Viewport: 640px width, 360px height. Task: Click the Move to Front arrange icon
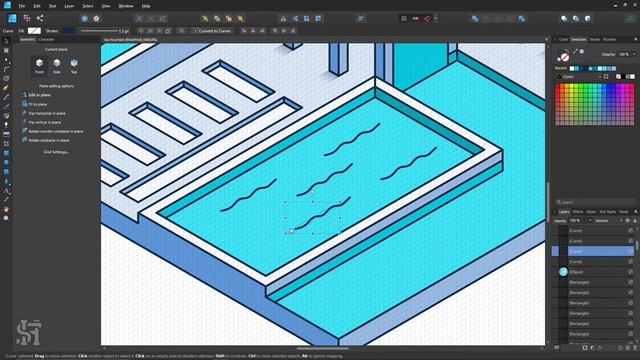pos(240,18)
